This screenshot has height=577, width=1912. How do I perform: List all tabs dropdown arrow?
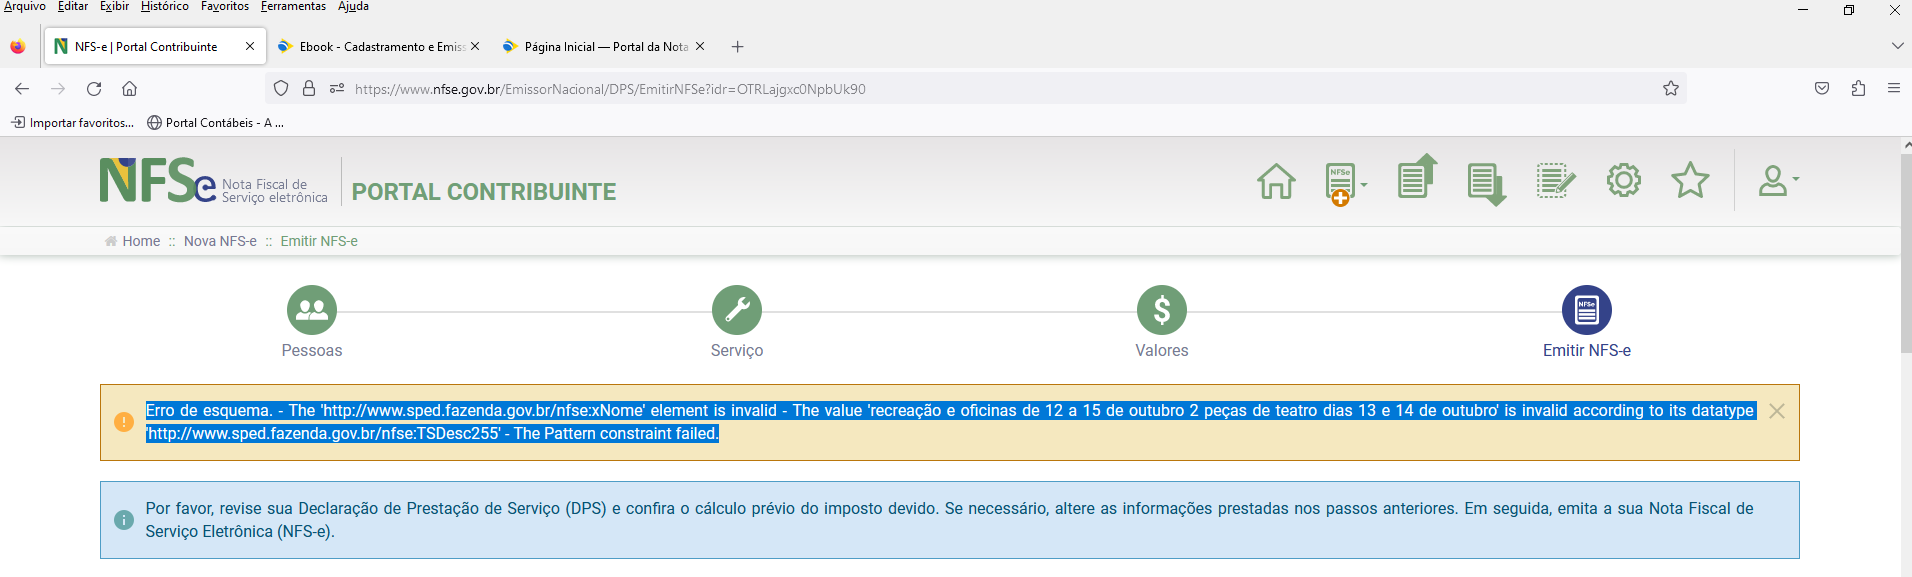[1897, 46]
